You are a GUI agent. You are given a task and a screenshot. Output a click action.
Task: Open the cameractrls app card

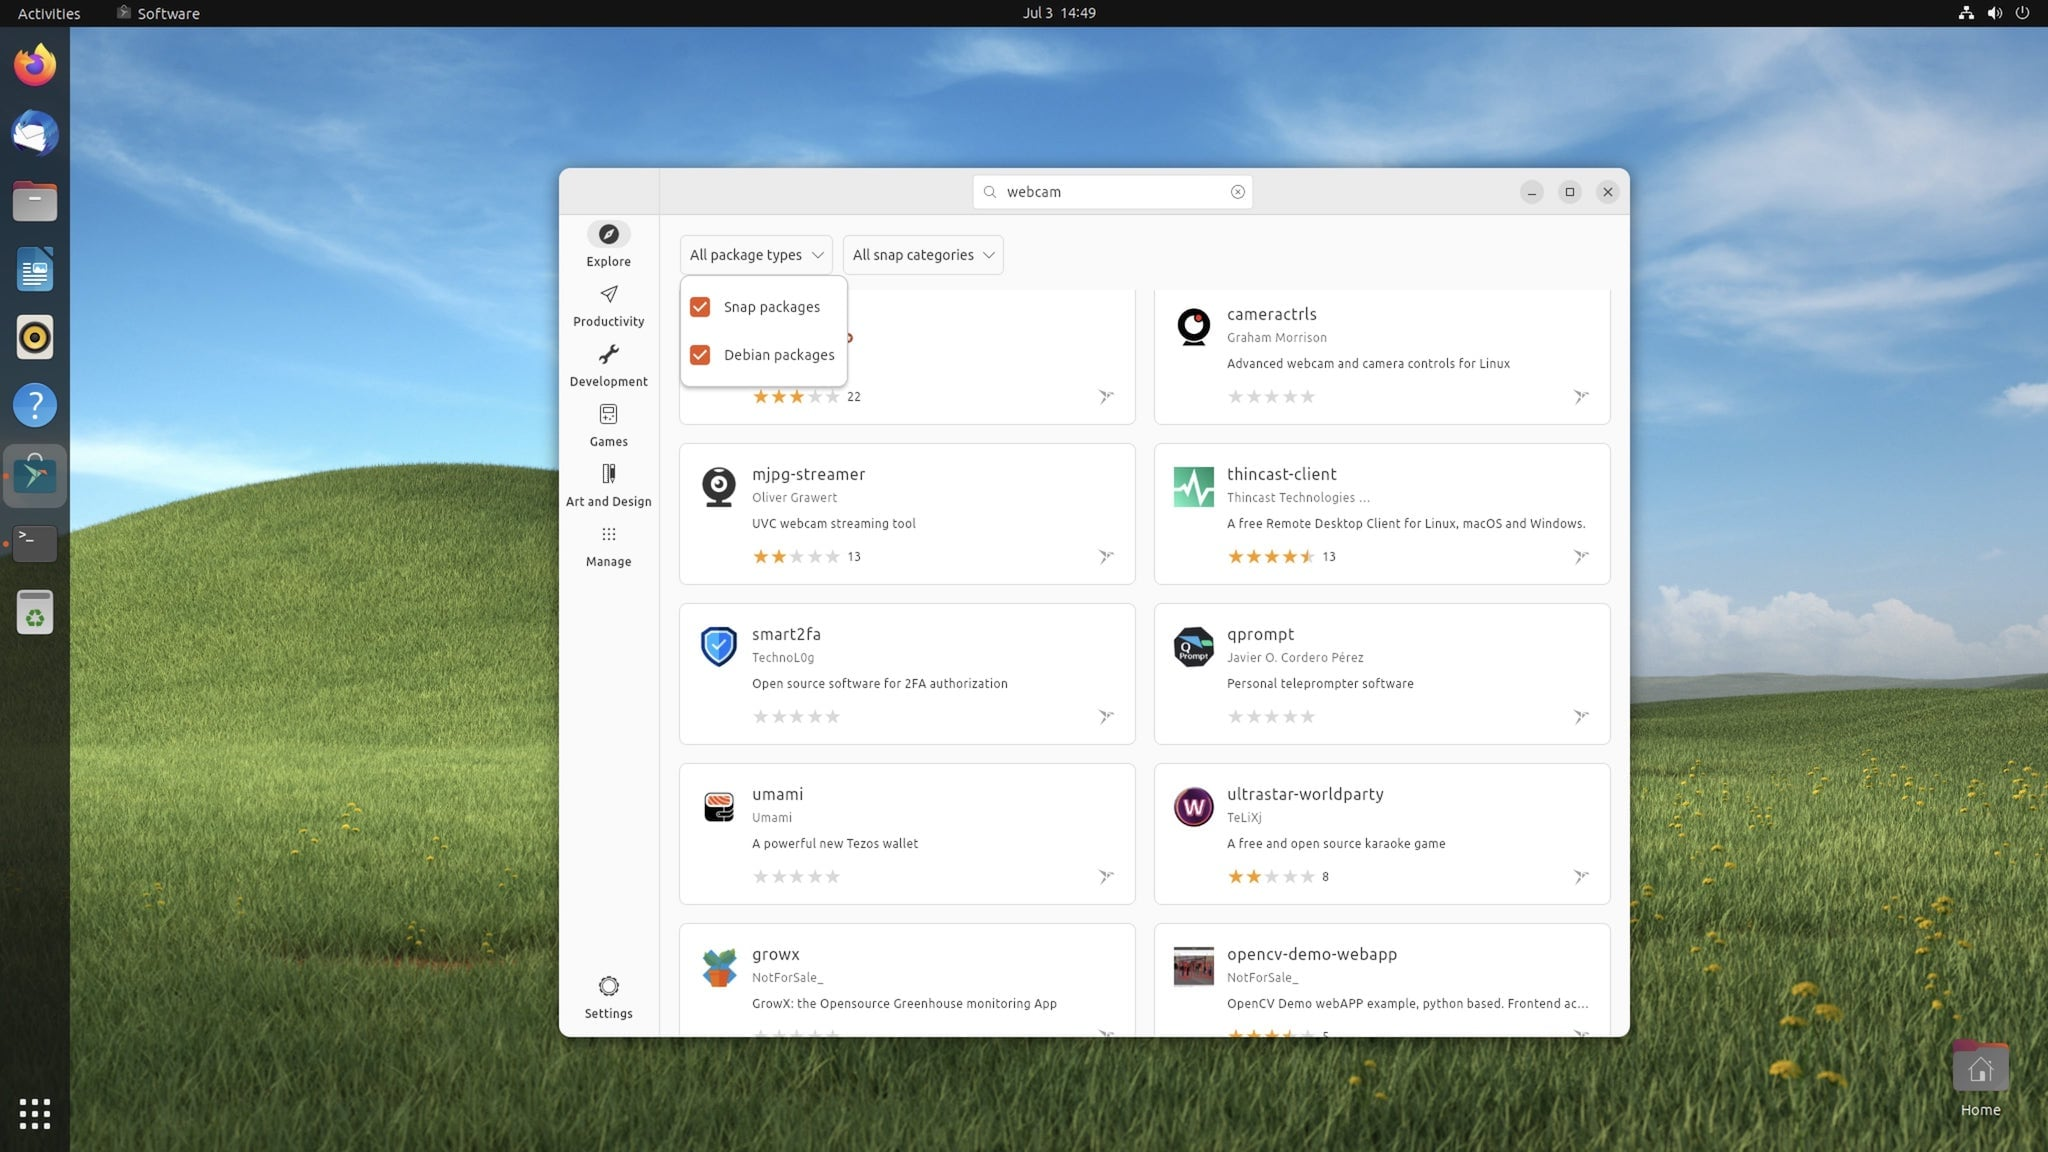(x=1382, y=356)
